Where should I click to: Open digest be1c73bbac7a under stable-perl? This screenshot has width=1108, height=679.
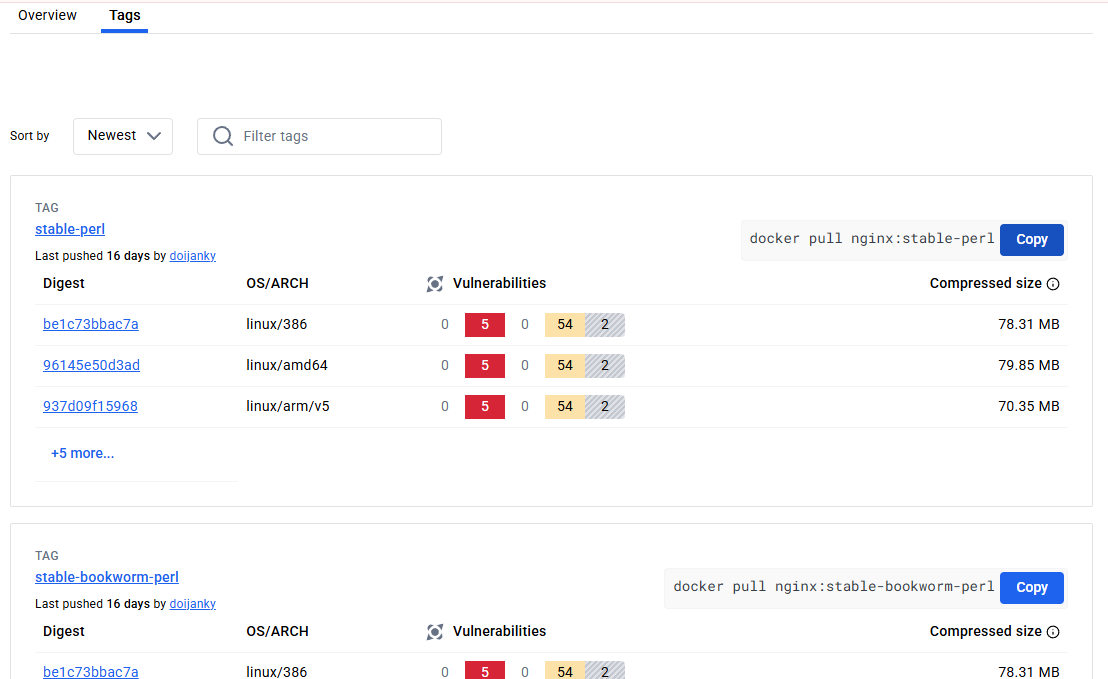pyautogui.click(x=90, y=324)
